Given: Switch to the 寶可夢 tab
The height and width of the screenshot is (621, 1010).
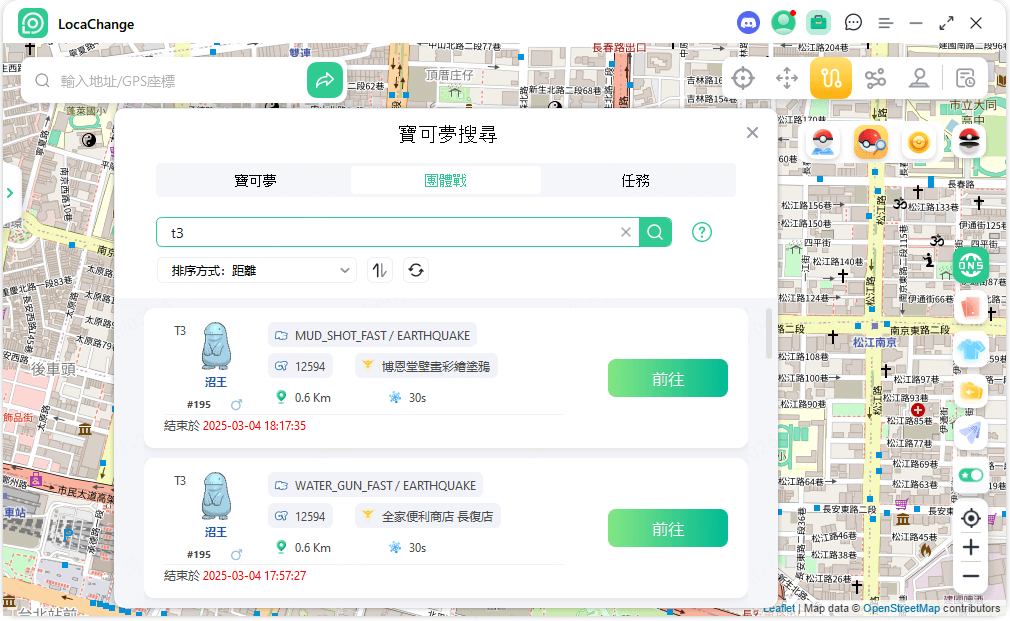Looking at the screenshot, I should tap(255, 180).
